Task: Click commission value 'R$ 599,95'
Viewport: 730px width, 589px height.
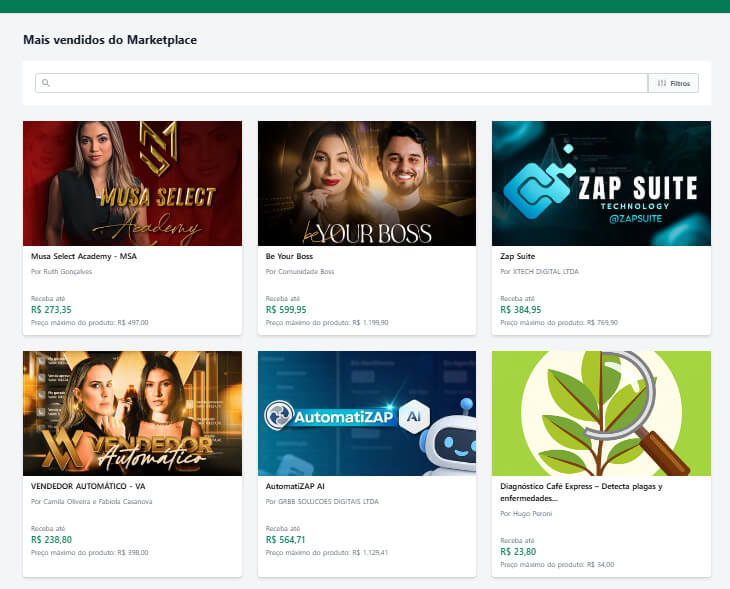Action: tap(286, 310)
